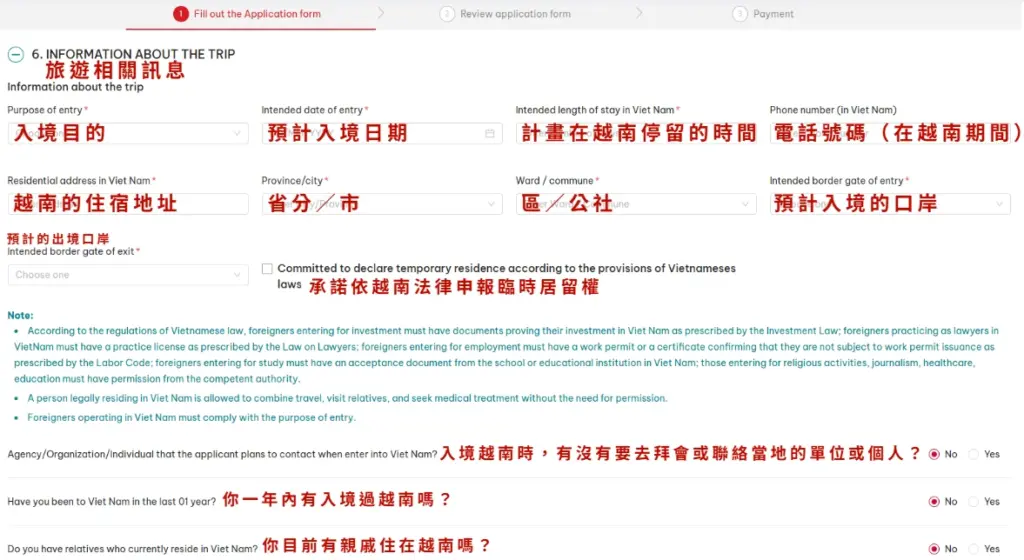
Task: Click 'A person legally residing in Viet Nam' note
Action: click(347, 398)
